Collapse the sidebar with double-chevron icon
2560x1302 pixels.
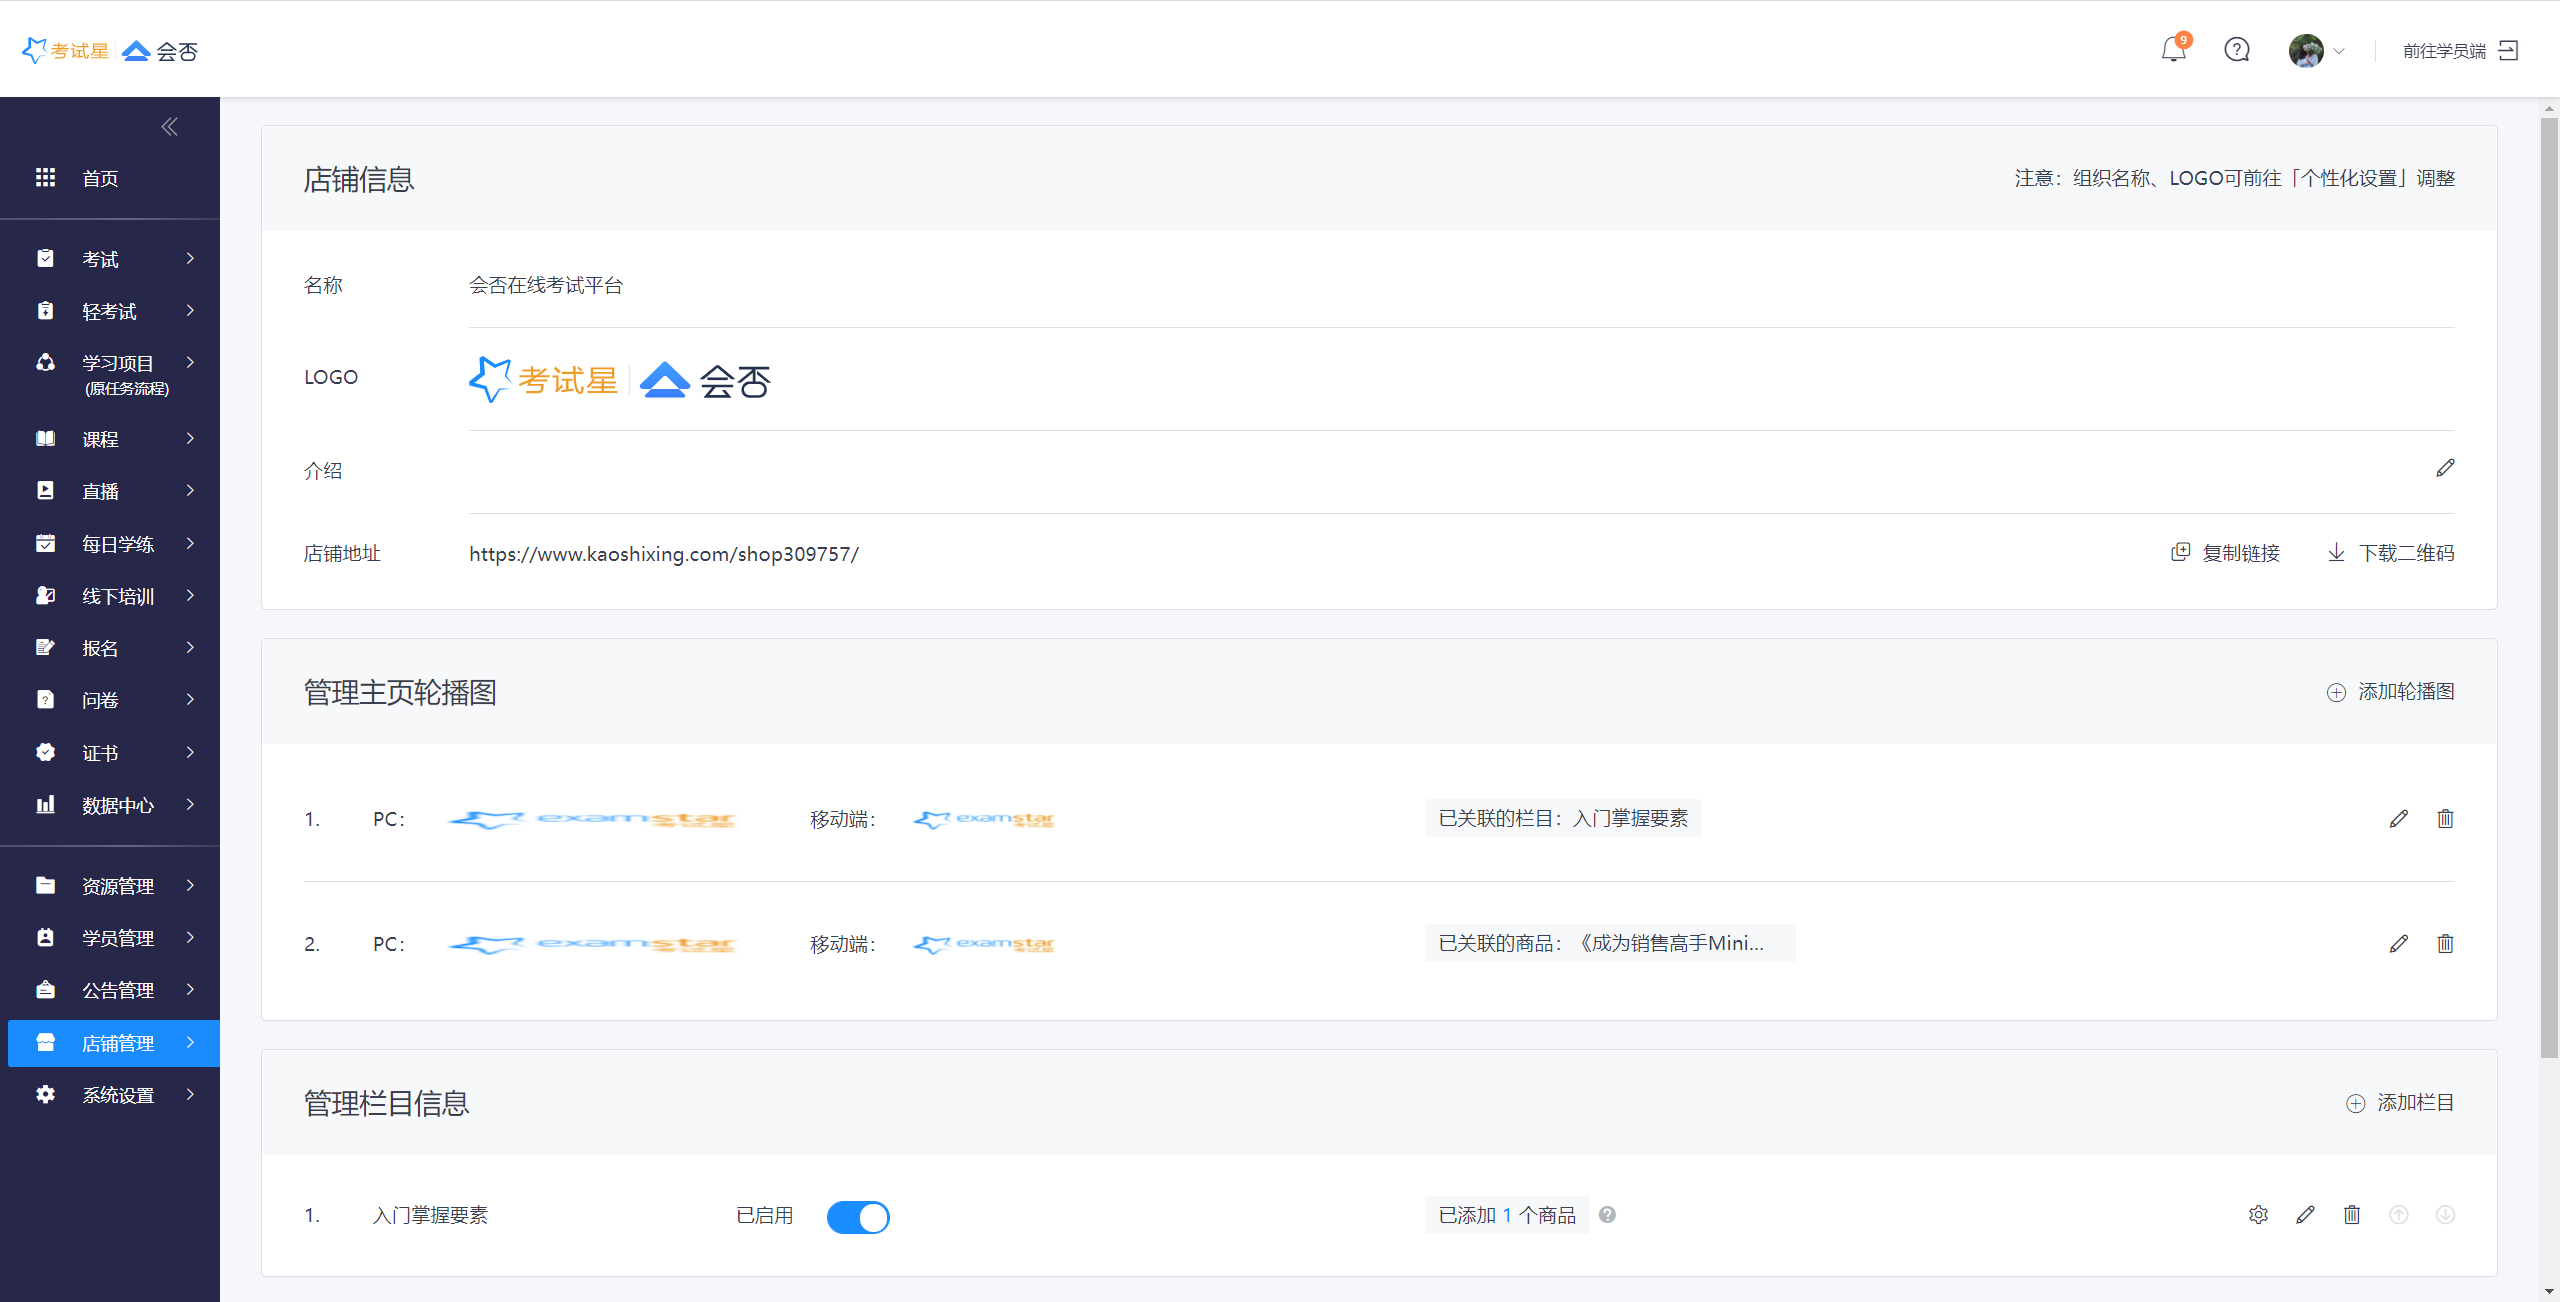(x=169, y=127)
